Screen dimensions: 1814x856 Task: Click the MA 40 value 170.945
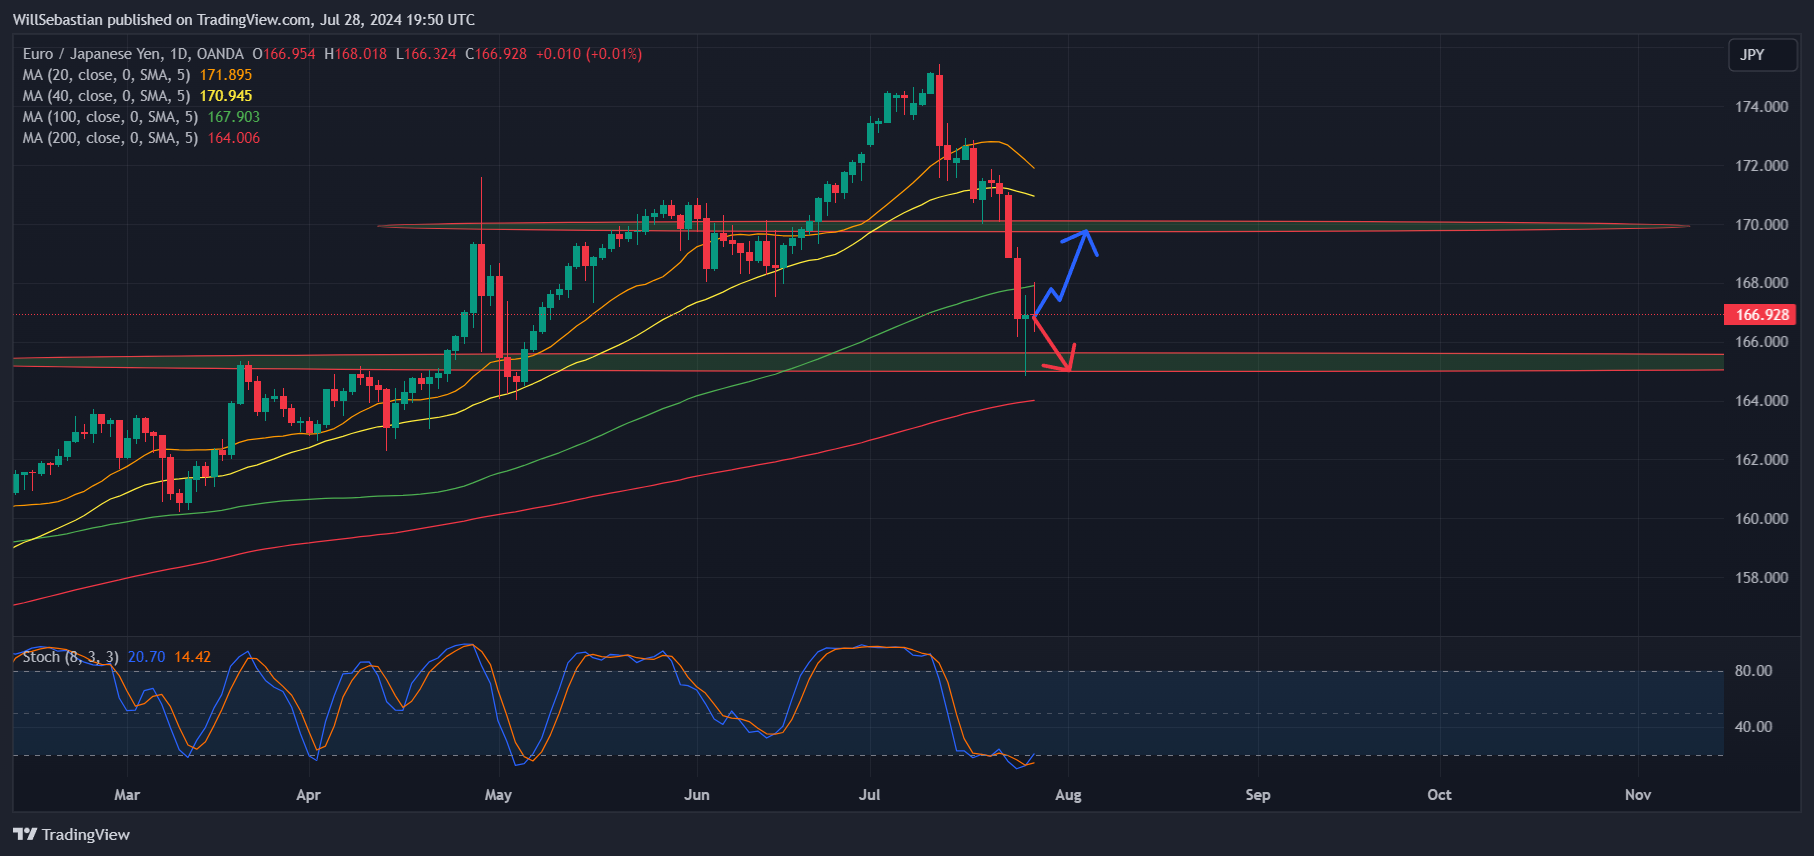pyautogui.click(x=226, y=96)
